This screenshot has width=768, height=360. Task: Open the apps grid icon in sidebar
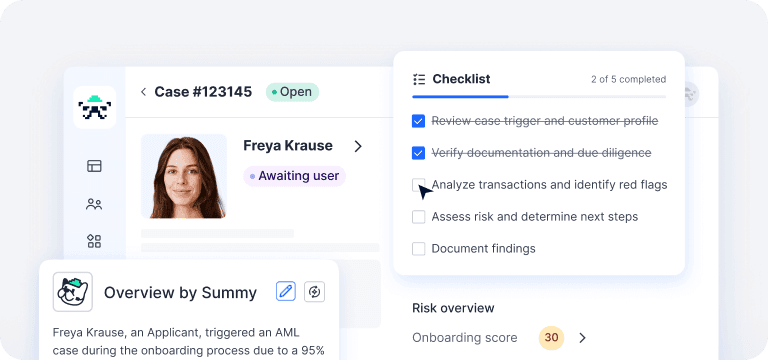click(x=94, y=241)
